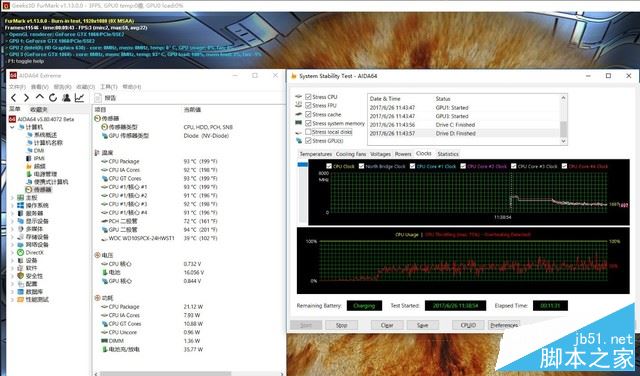The width and height of the screenshot is (640, 376).
Task: Open the Statistics tab
Action: 448,154
